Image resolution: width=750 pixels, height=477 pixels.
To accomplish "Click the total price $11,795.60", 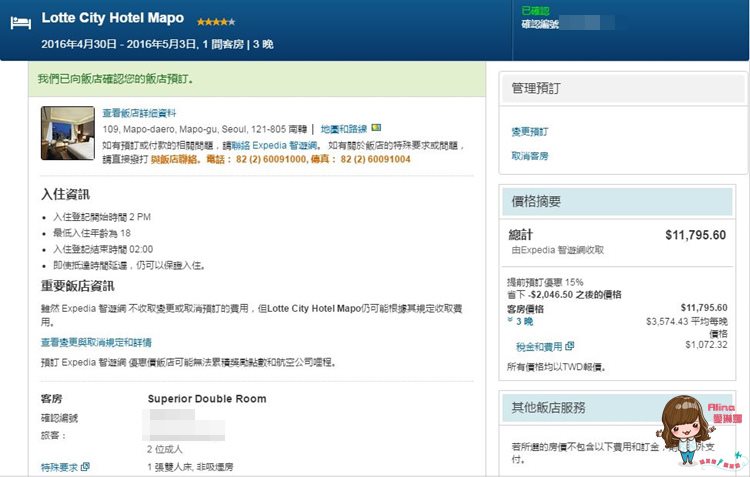I will pyautogui.click(x=695, y=235).
